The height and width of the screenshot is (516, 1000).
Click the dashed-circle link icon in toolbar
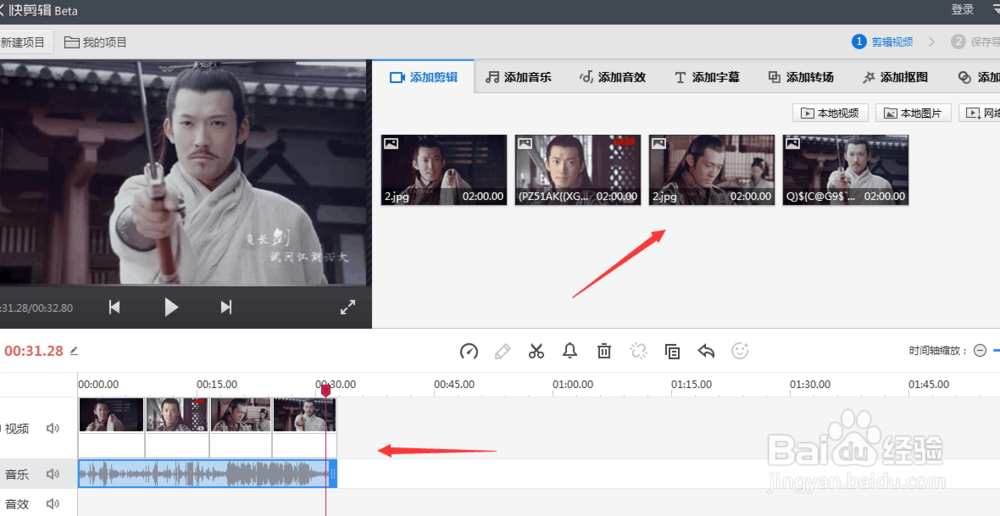[x=638, y=350]
